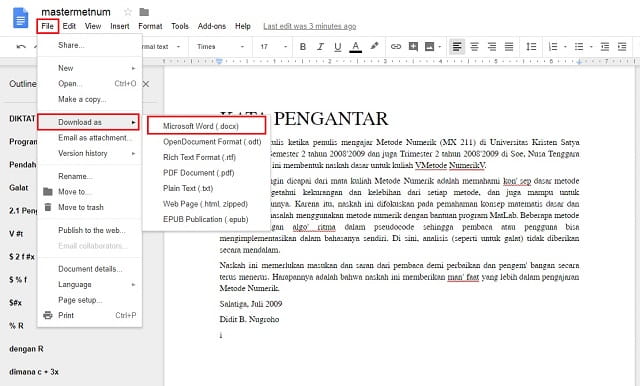Choose Share in the File menu
The width and height of the screenshot is (640, 386).
point(89,45)
